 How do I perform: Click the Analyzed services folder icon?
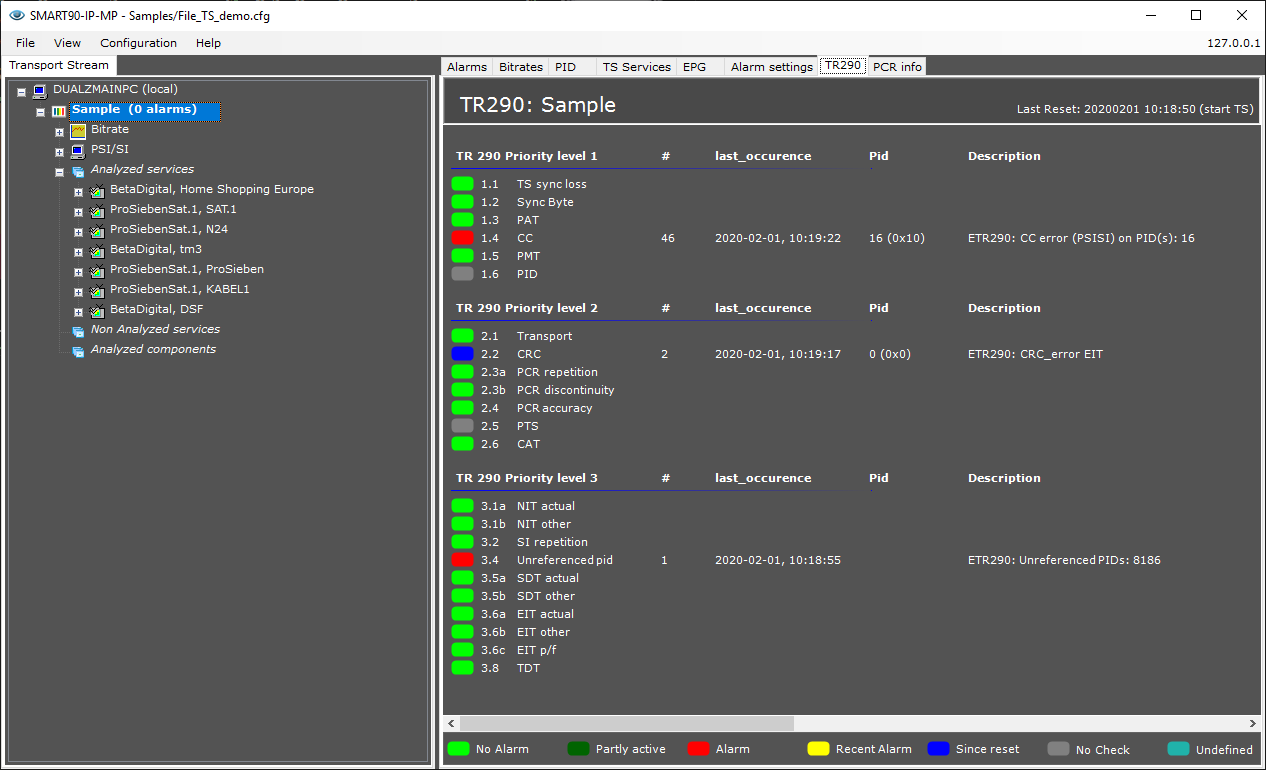pyautogui.click(x=78, y=171)
